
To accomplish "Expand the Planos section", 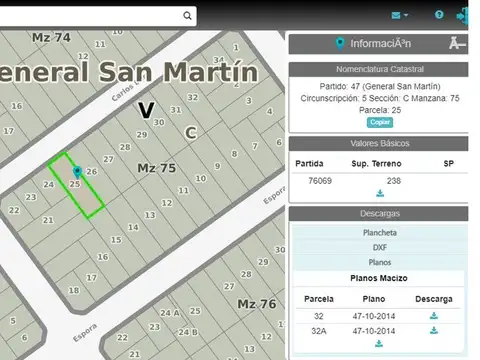I will point(380,262).
